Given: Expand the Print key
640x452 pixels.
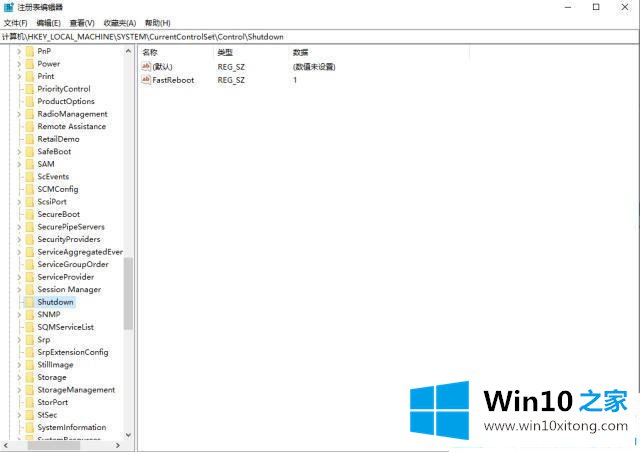Looking at the screenshot, I should coord(19,76).
